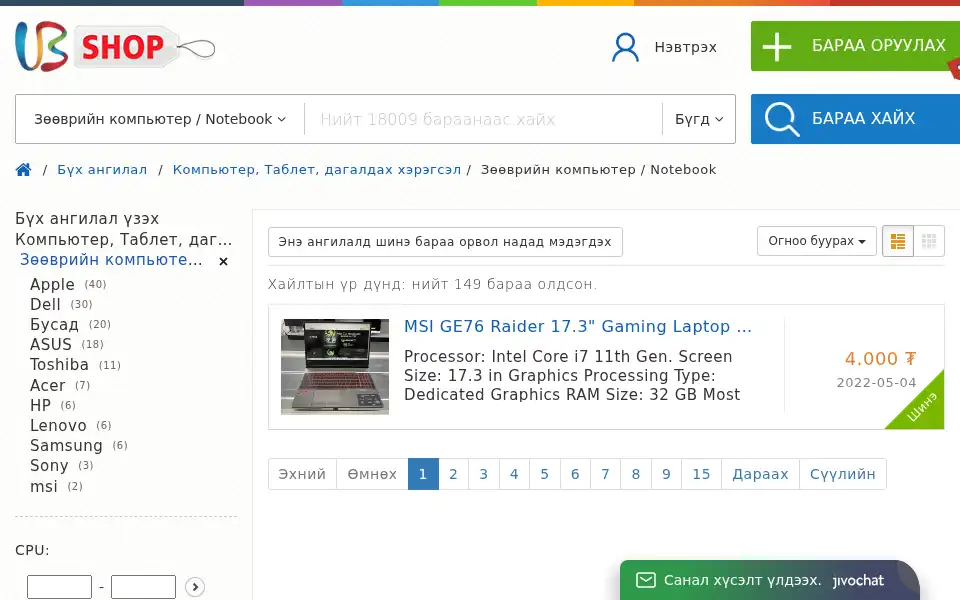Screen dimensions: 960x600
Task: Open Компьютер, Таблет, дагалдах хэрэгсэл breadcrumb
Action: (x=317, y=170)
